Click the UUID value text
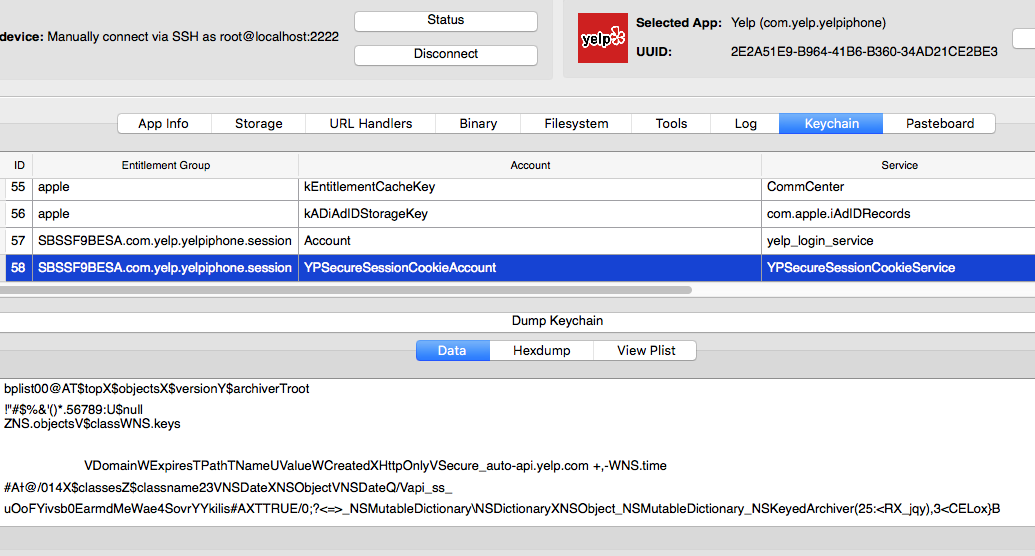 (863, 52)
